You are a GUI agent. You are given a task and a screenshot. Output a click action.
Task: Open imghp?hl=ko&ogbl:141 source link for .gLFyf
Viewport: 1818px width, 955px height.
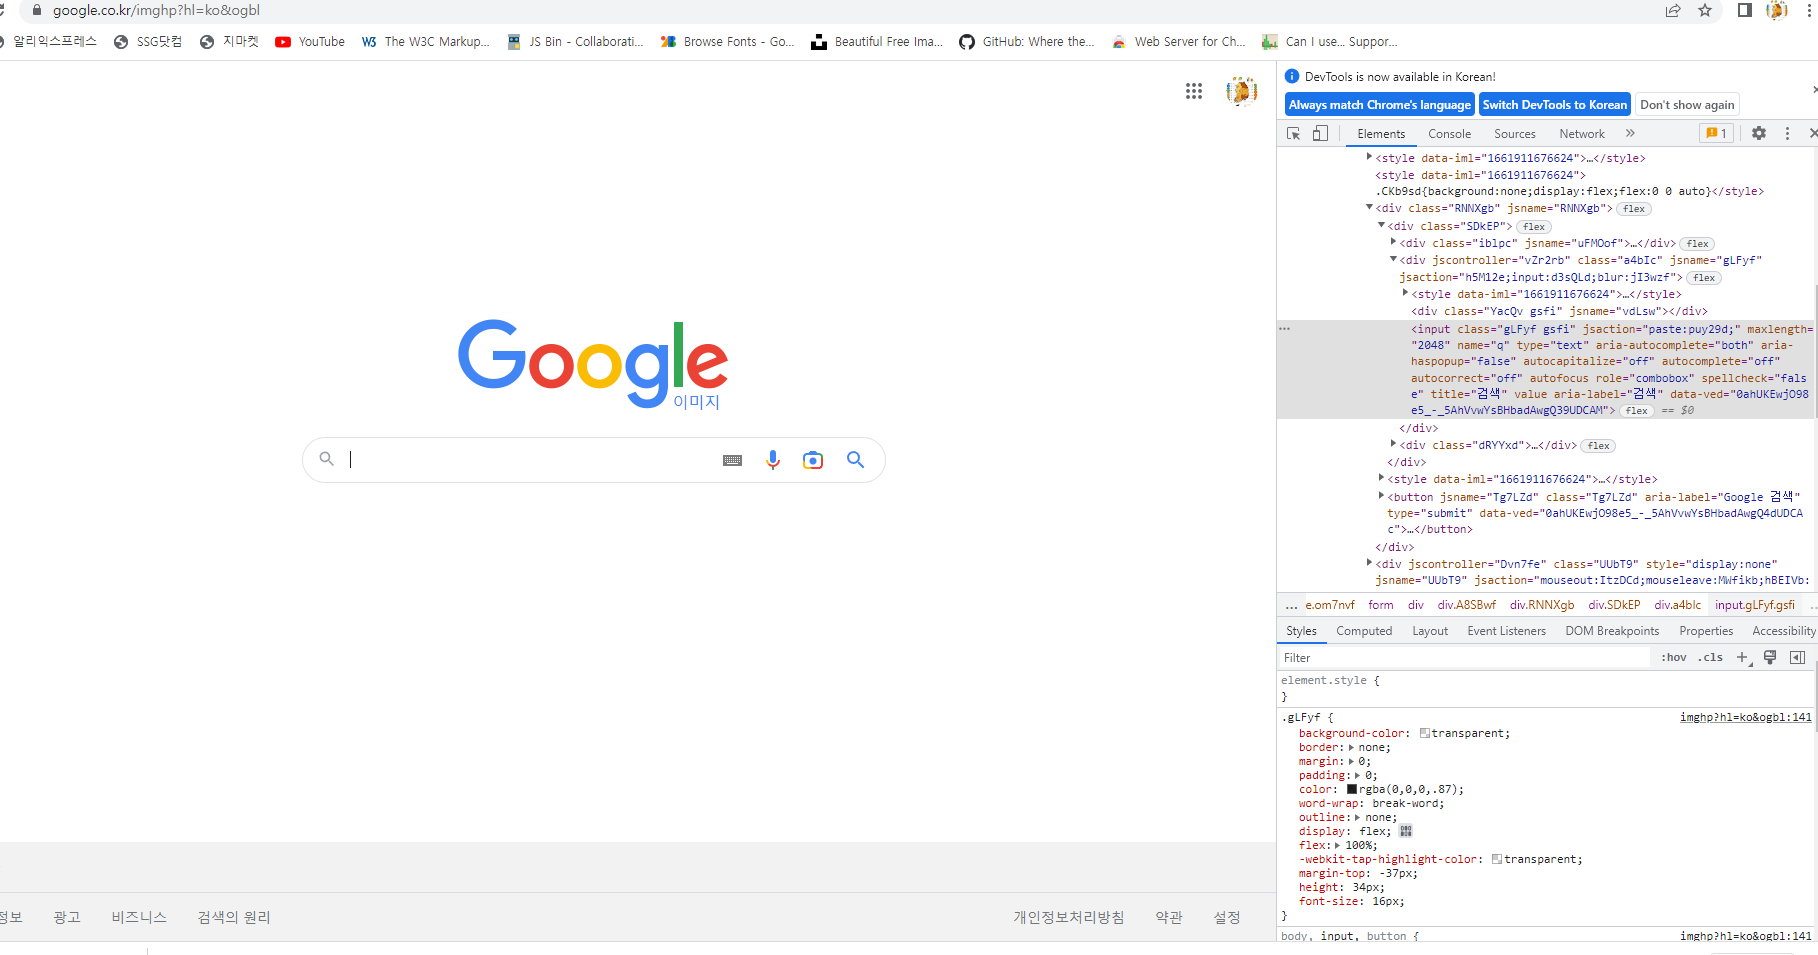point(1745,717)
